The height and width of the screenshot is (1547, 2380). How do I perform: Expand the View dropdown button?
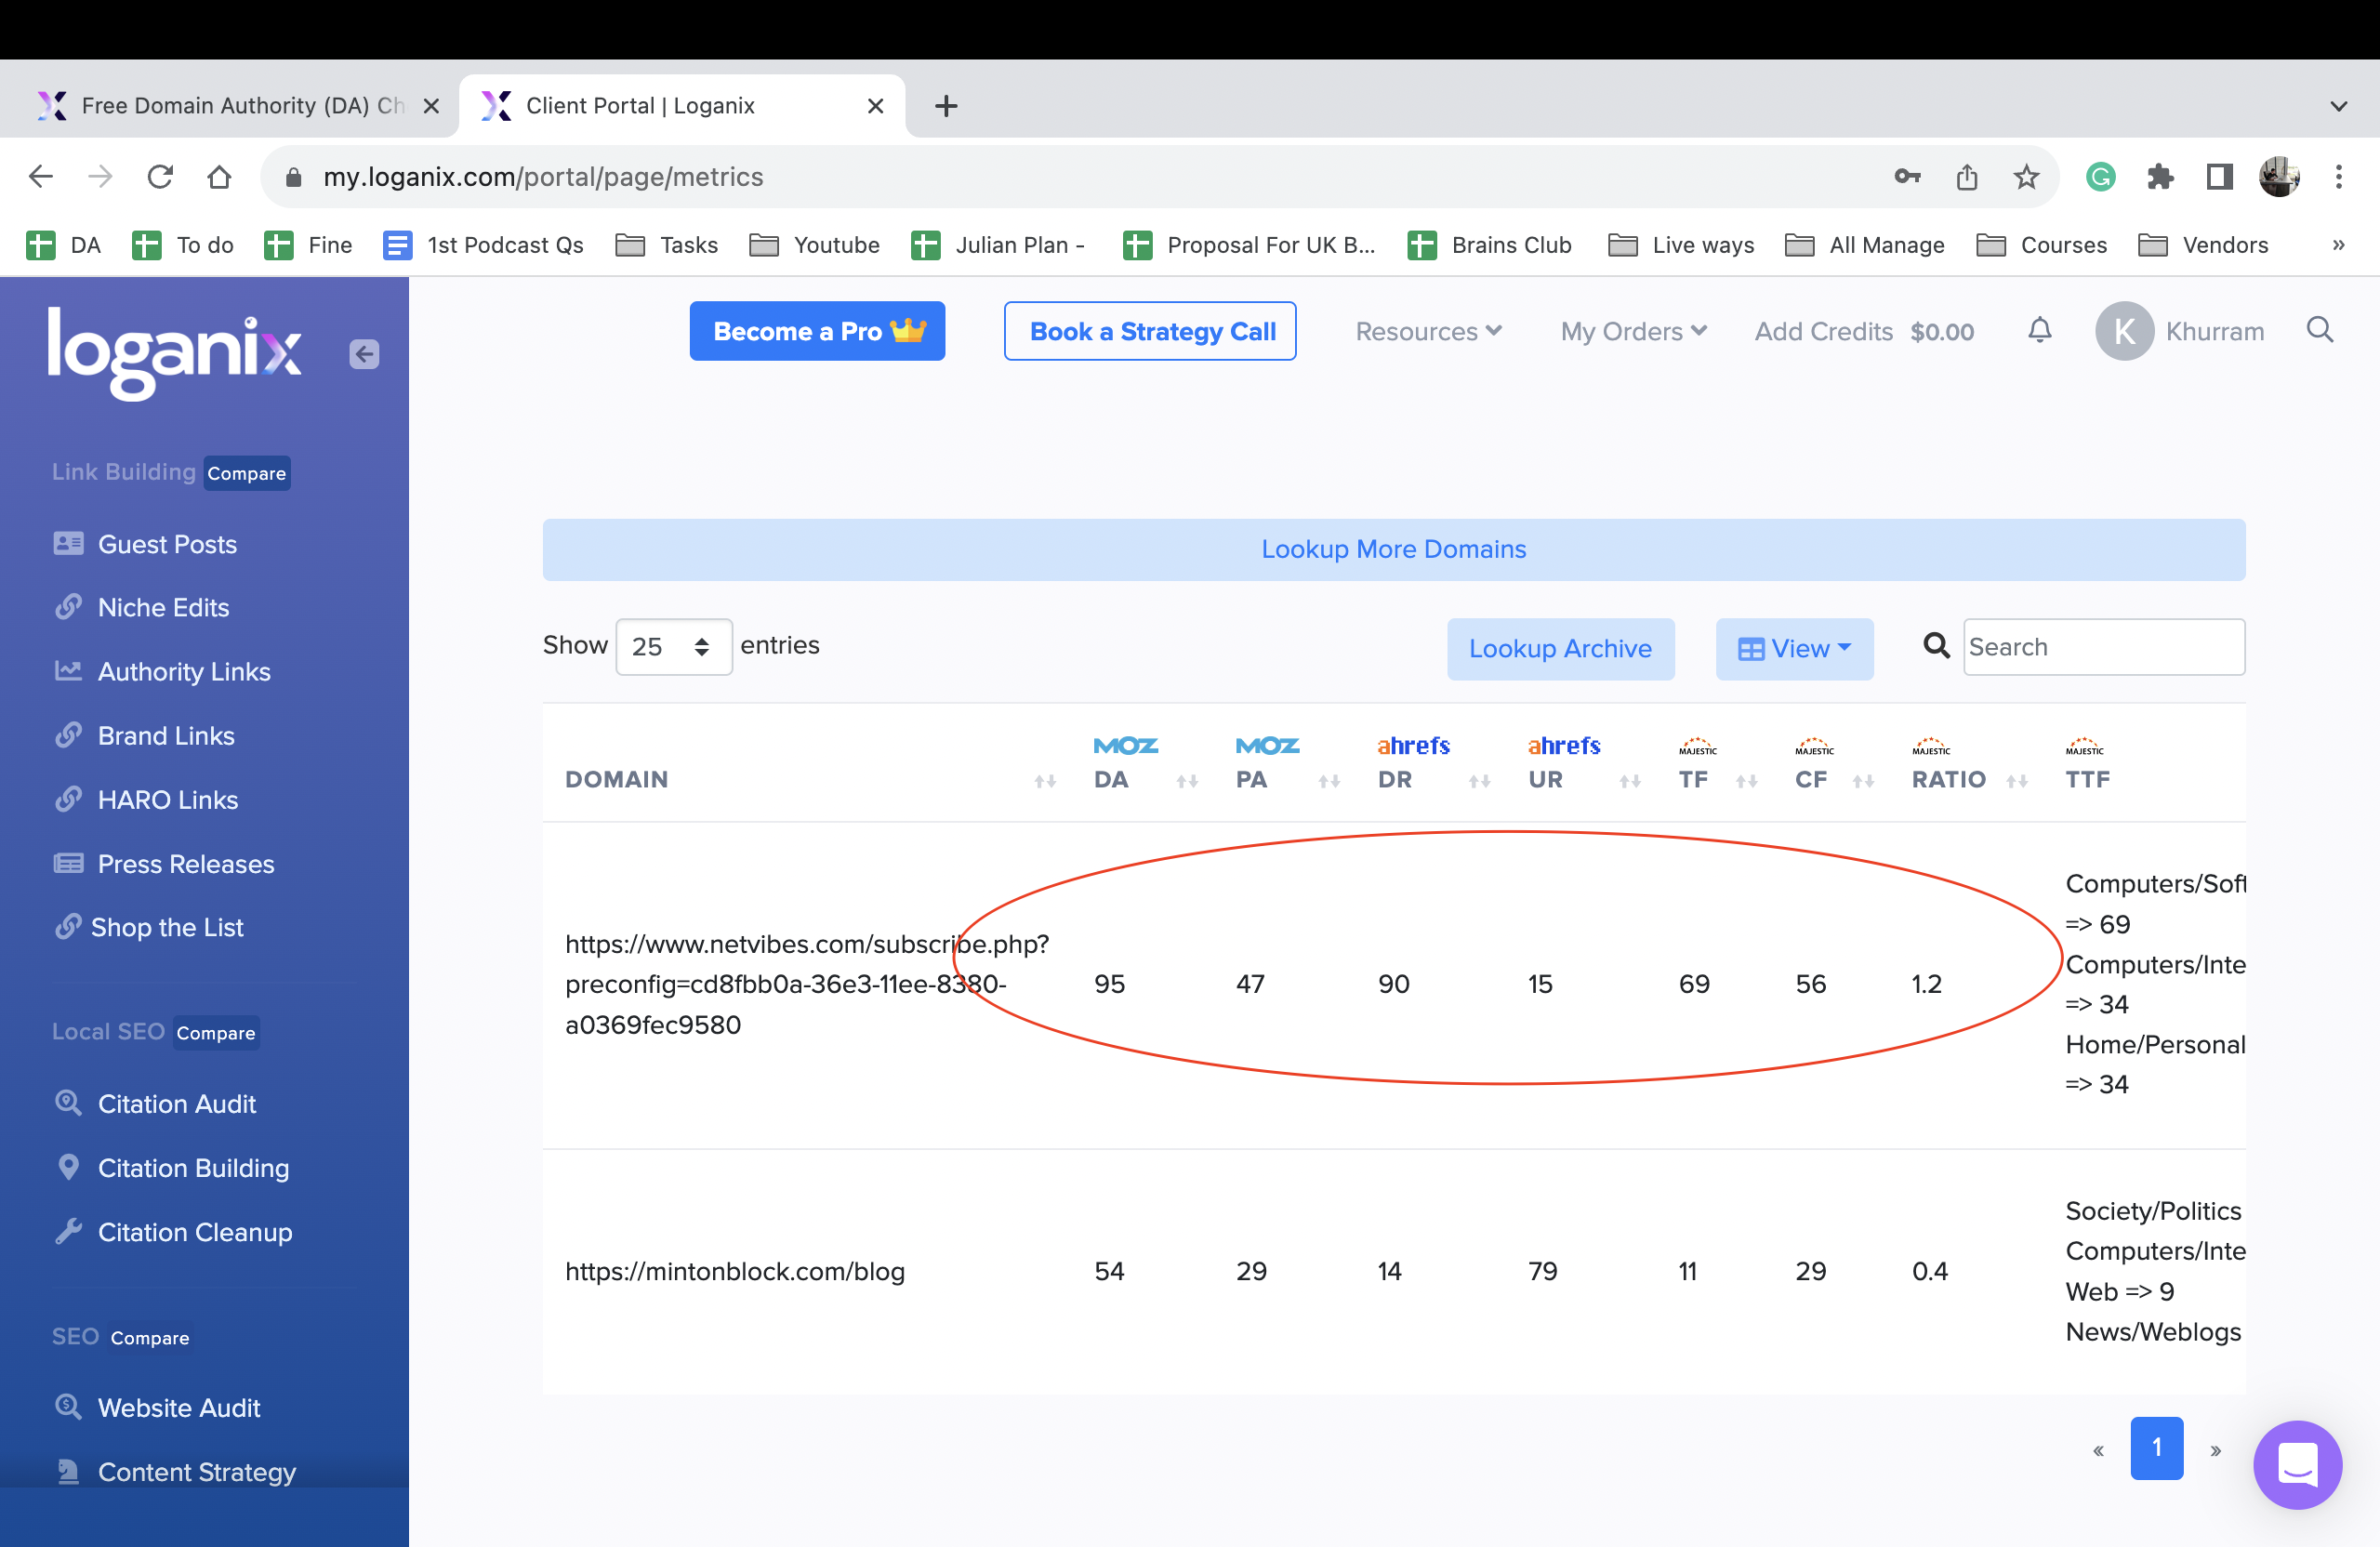click(x=1794, y=649)
